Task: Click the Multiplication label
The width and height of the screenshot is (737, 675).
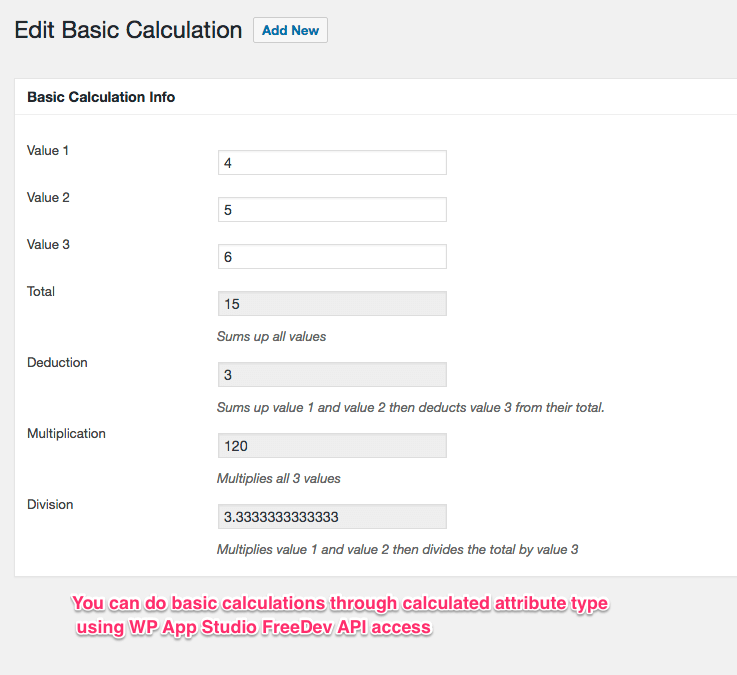Action: 66,433
